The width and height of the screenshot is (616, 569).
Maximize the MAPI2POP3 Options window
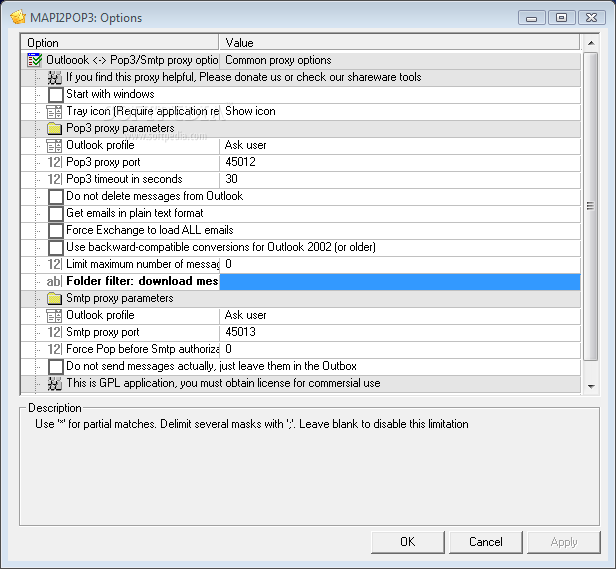tap(561, 18)
